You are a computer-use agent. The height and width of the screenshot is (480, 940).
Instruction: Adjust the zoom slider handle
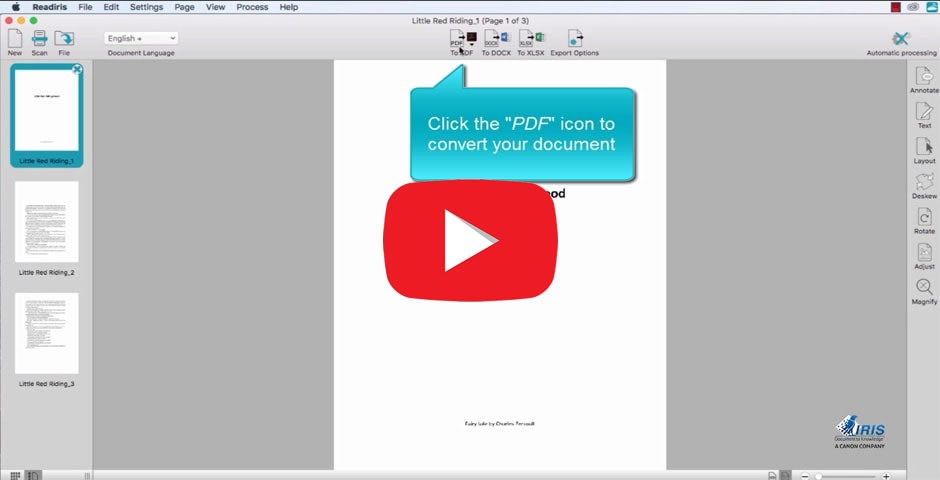pos(818,476)
